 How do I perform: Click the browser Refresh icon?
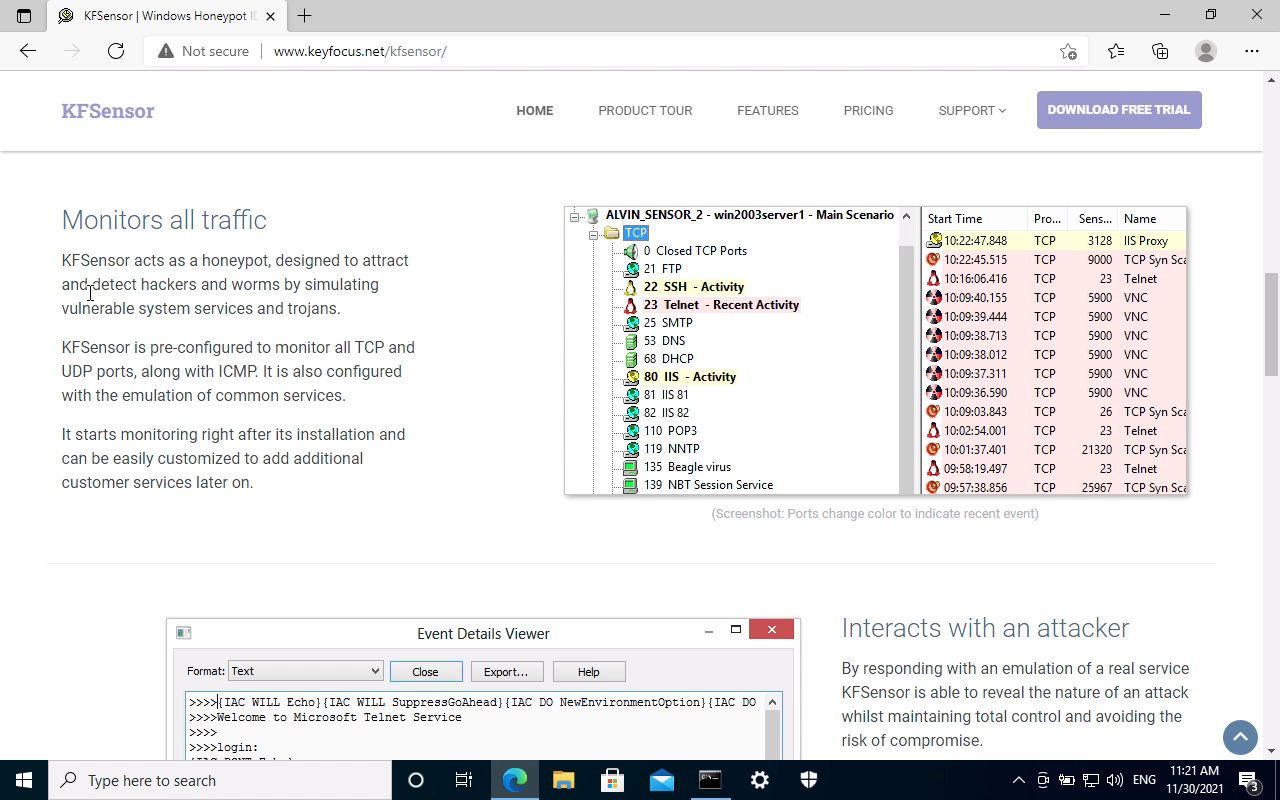(x=116, y=51)
